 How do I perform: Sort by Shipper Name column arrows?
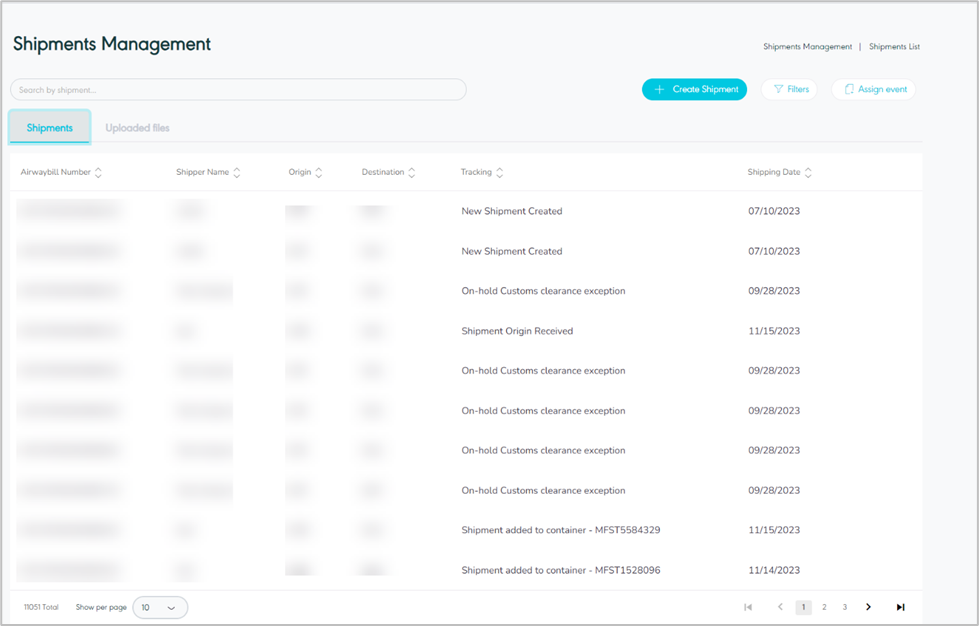(x=237, y=173)
